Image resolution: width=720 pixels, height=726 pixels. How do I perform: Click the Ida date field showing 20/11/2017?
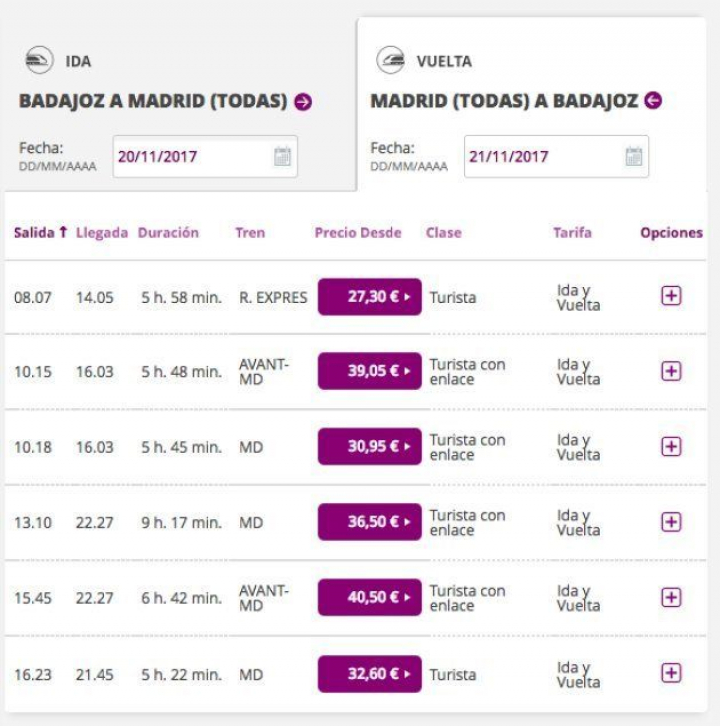click(190, 157)
